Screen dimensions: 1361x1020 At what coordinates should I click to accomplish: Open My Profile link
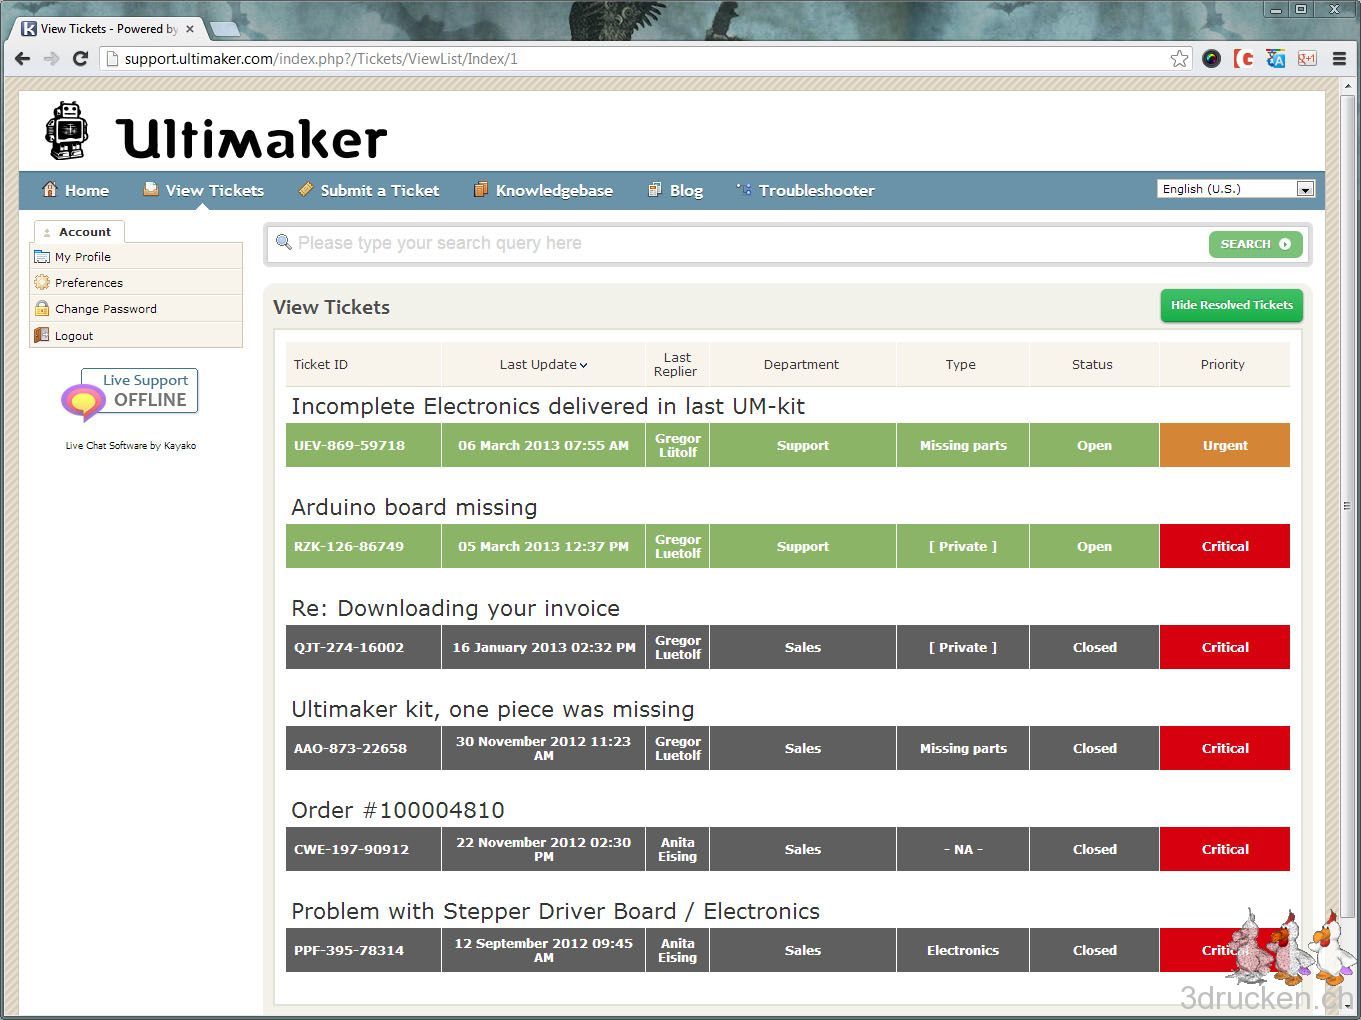pos(83,257)
